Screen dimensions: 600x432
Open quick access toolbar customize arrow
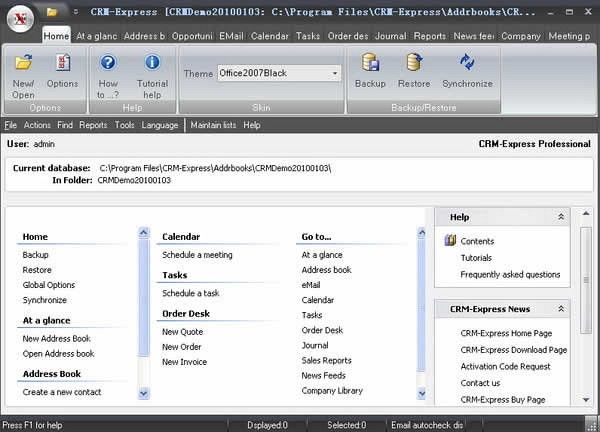point(76,12)
